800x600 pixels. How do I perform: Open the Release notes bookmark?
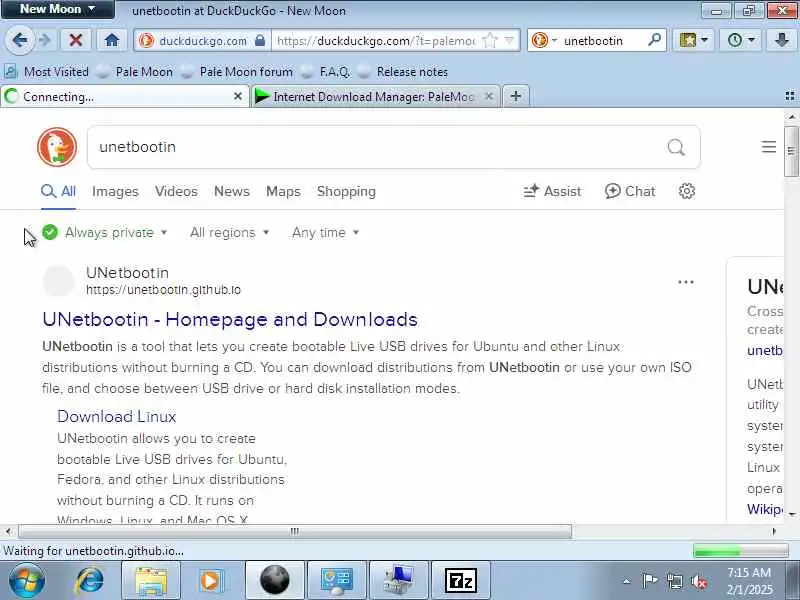403,72
